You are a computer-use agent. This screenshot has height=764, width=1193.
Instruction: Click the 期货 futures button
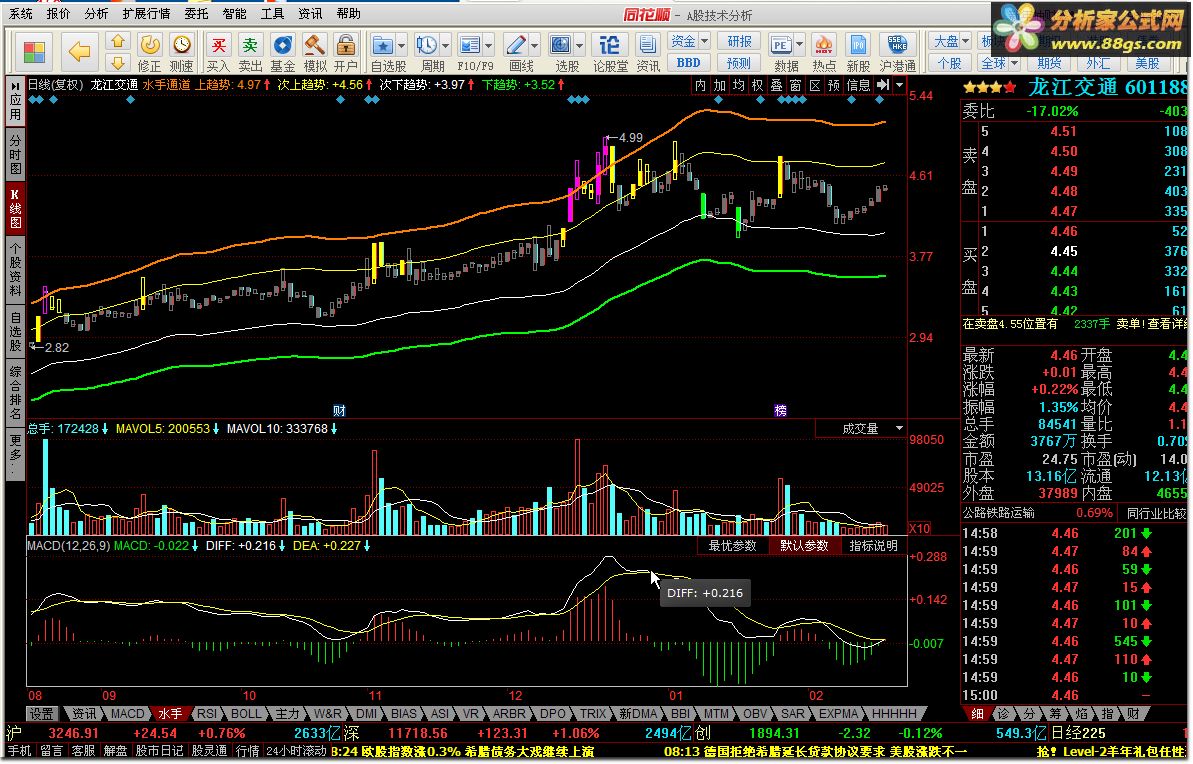(x=1050, y=63)
